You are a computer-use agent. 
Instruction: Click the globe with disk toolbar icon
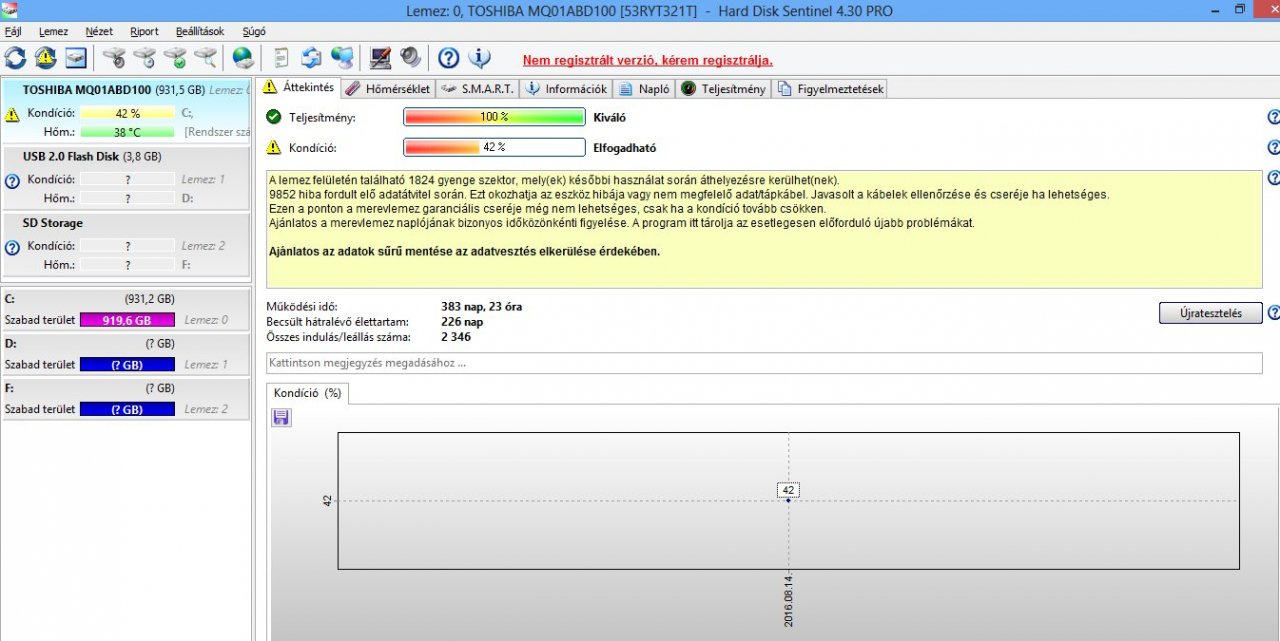pyautogui.click(x=243, y=58)
